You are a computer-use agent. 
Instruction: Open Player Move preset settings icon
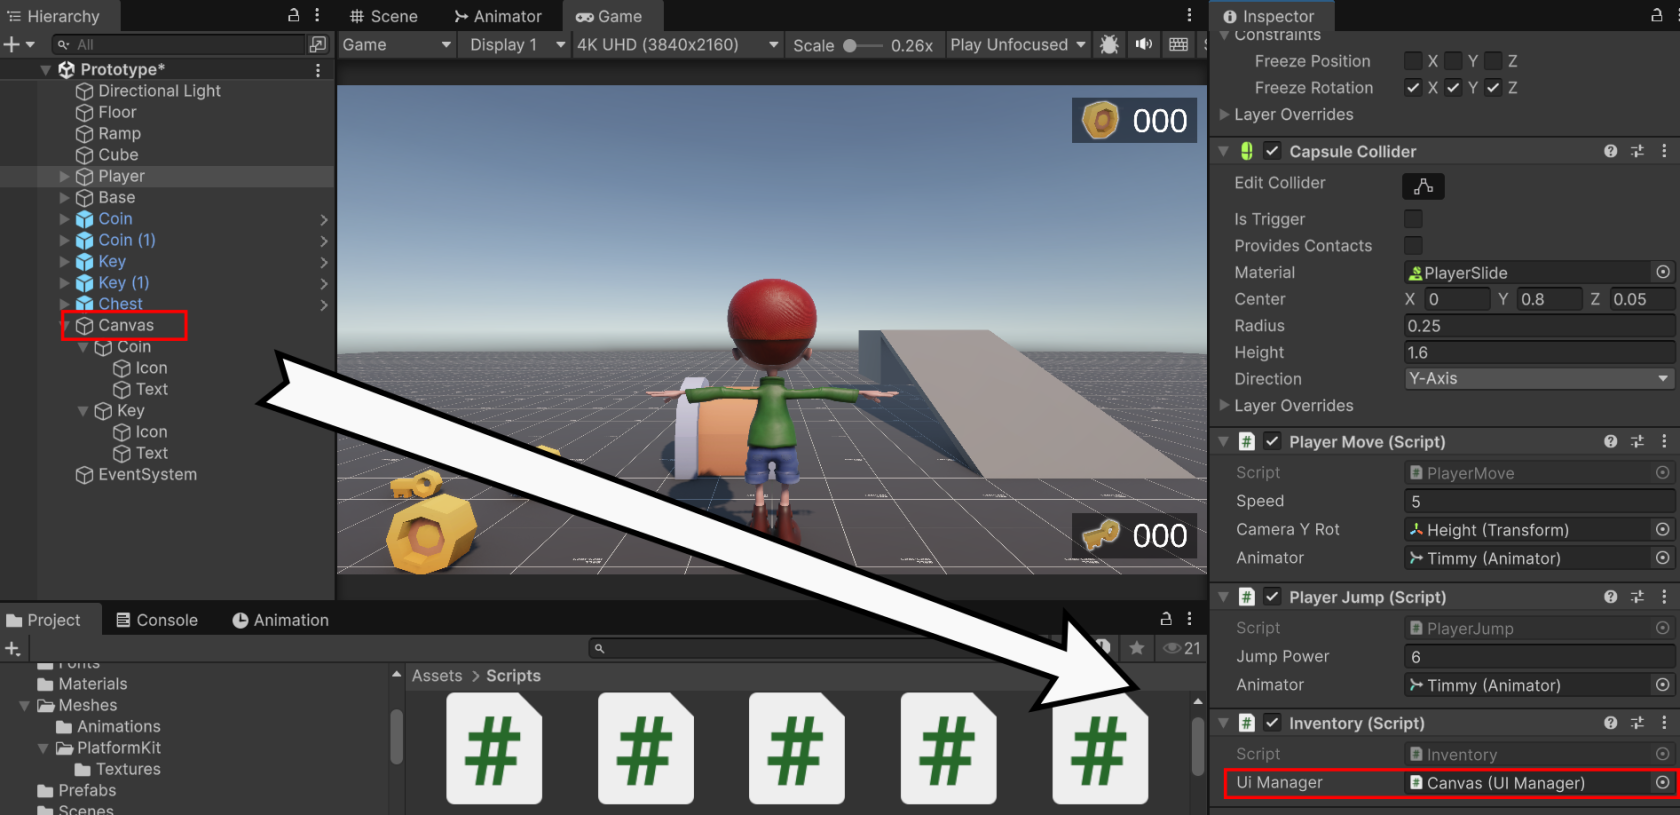(x=1637, y=441)
